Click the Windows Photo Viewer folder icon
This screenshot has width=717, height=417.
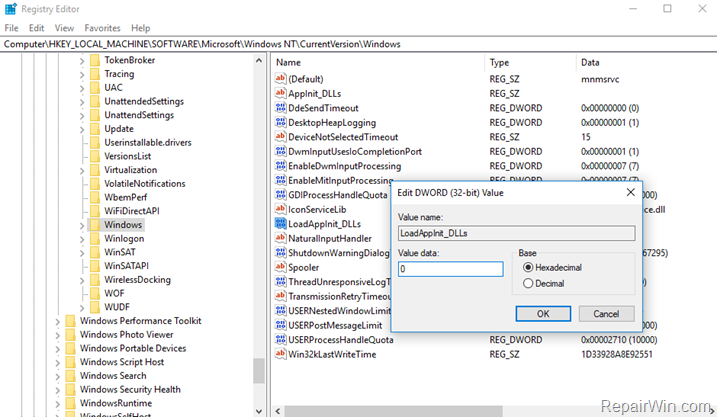click(70, 335)
